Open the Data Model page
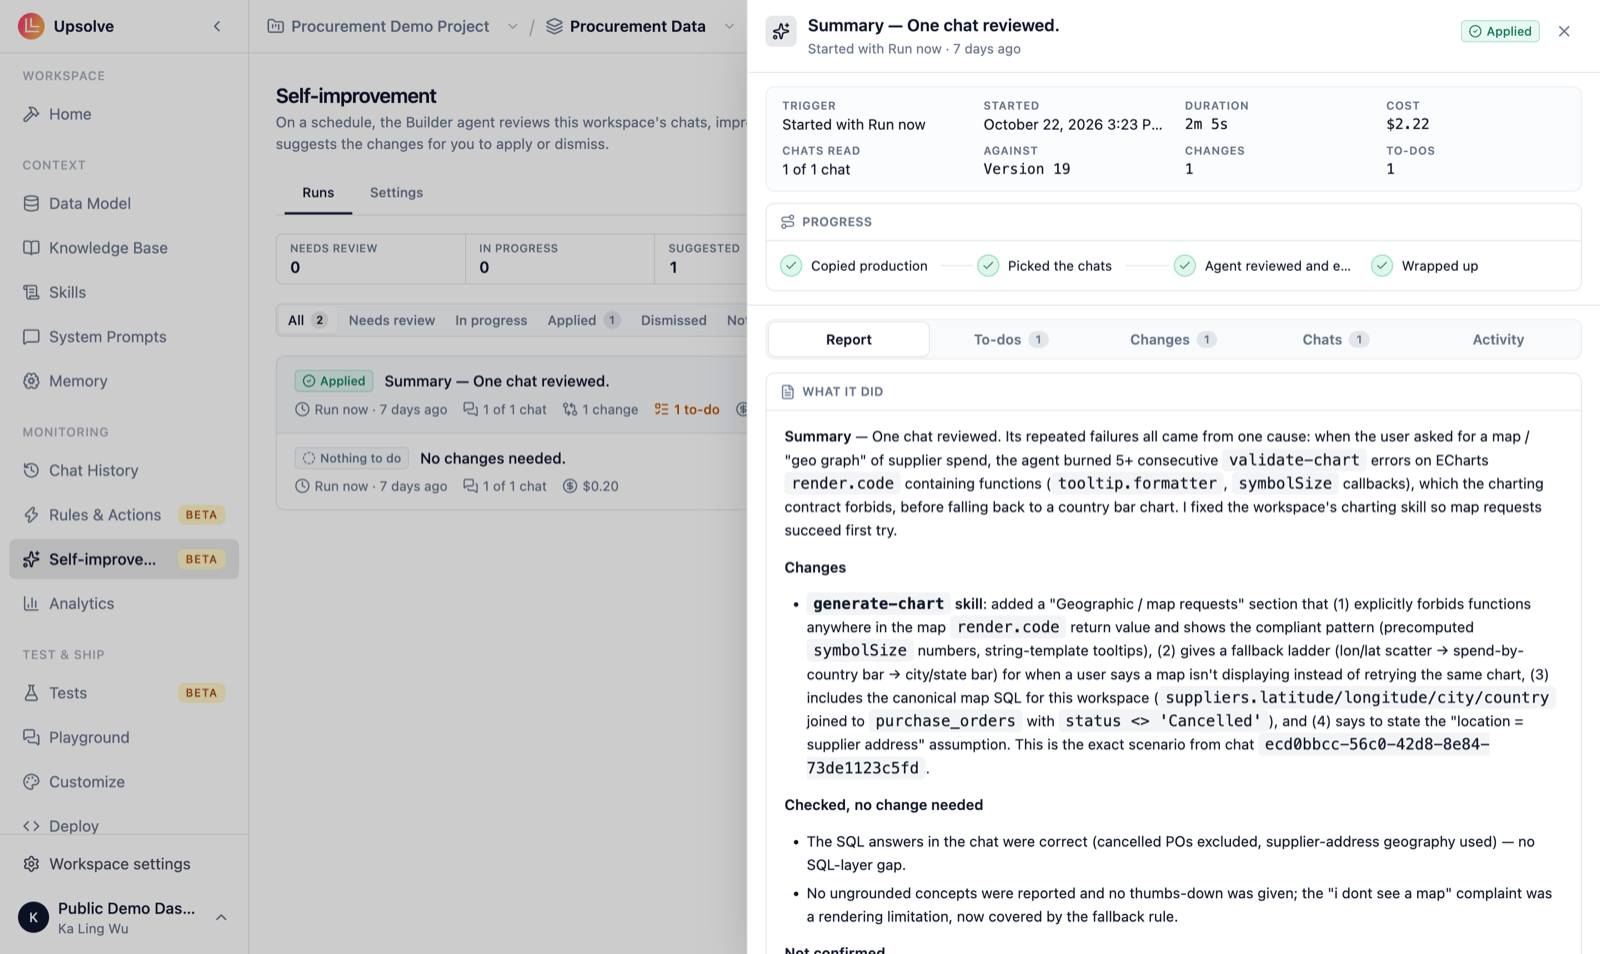 click(x=124, y=203)
